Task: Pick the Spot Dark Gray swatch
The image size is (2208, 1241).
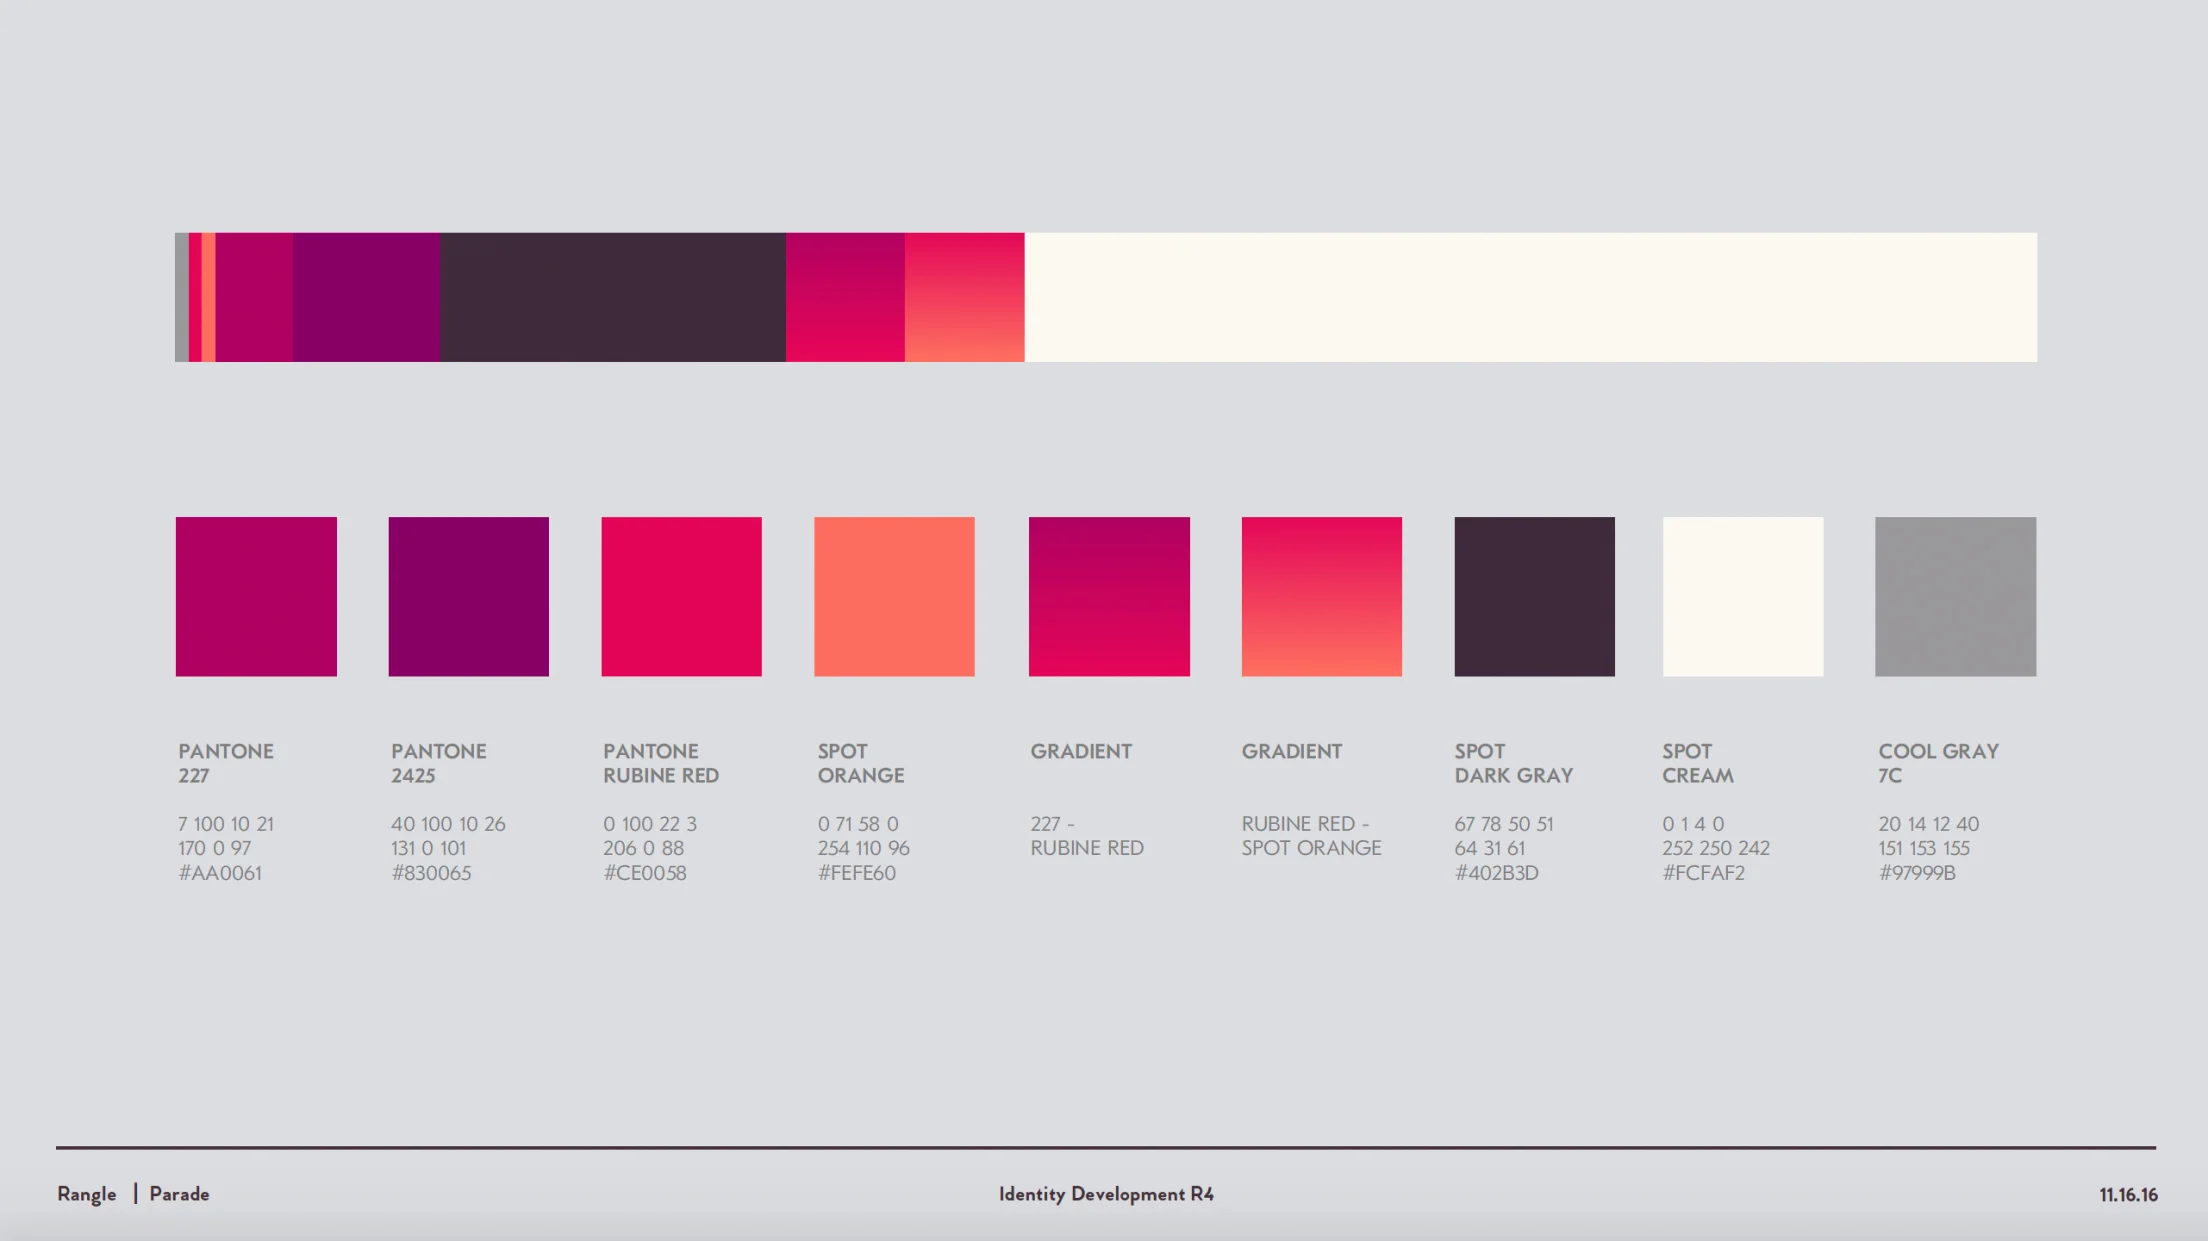Action: click(1535, 596)
